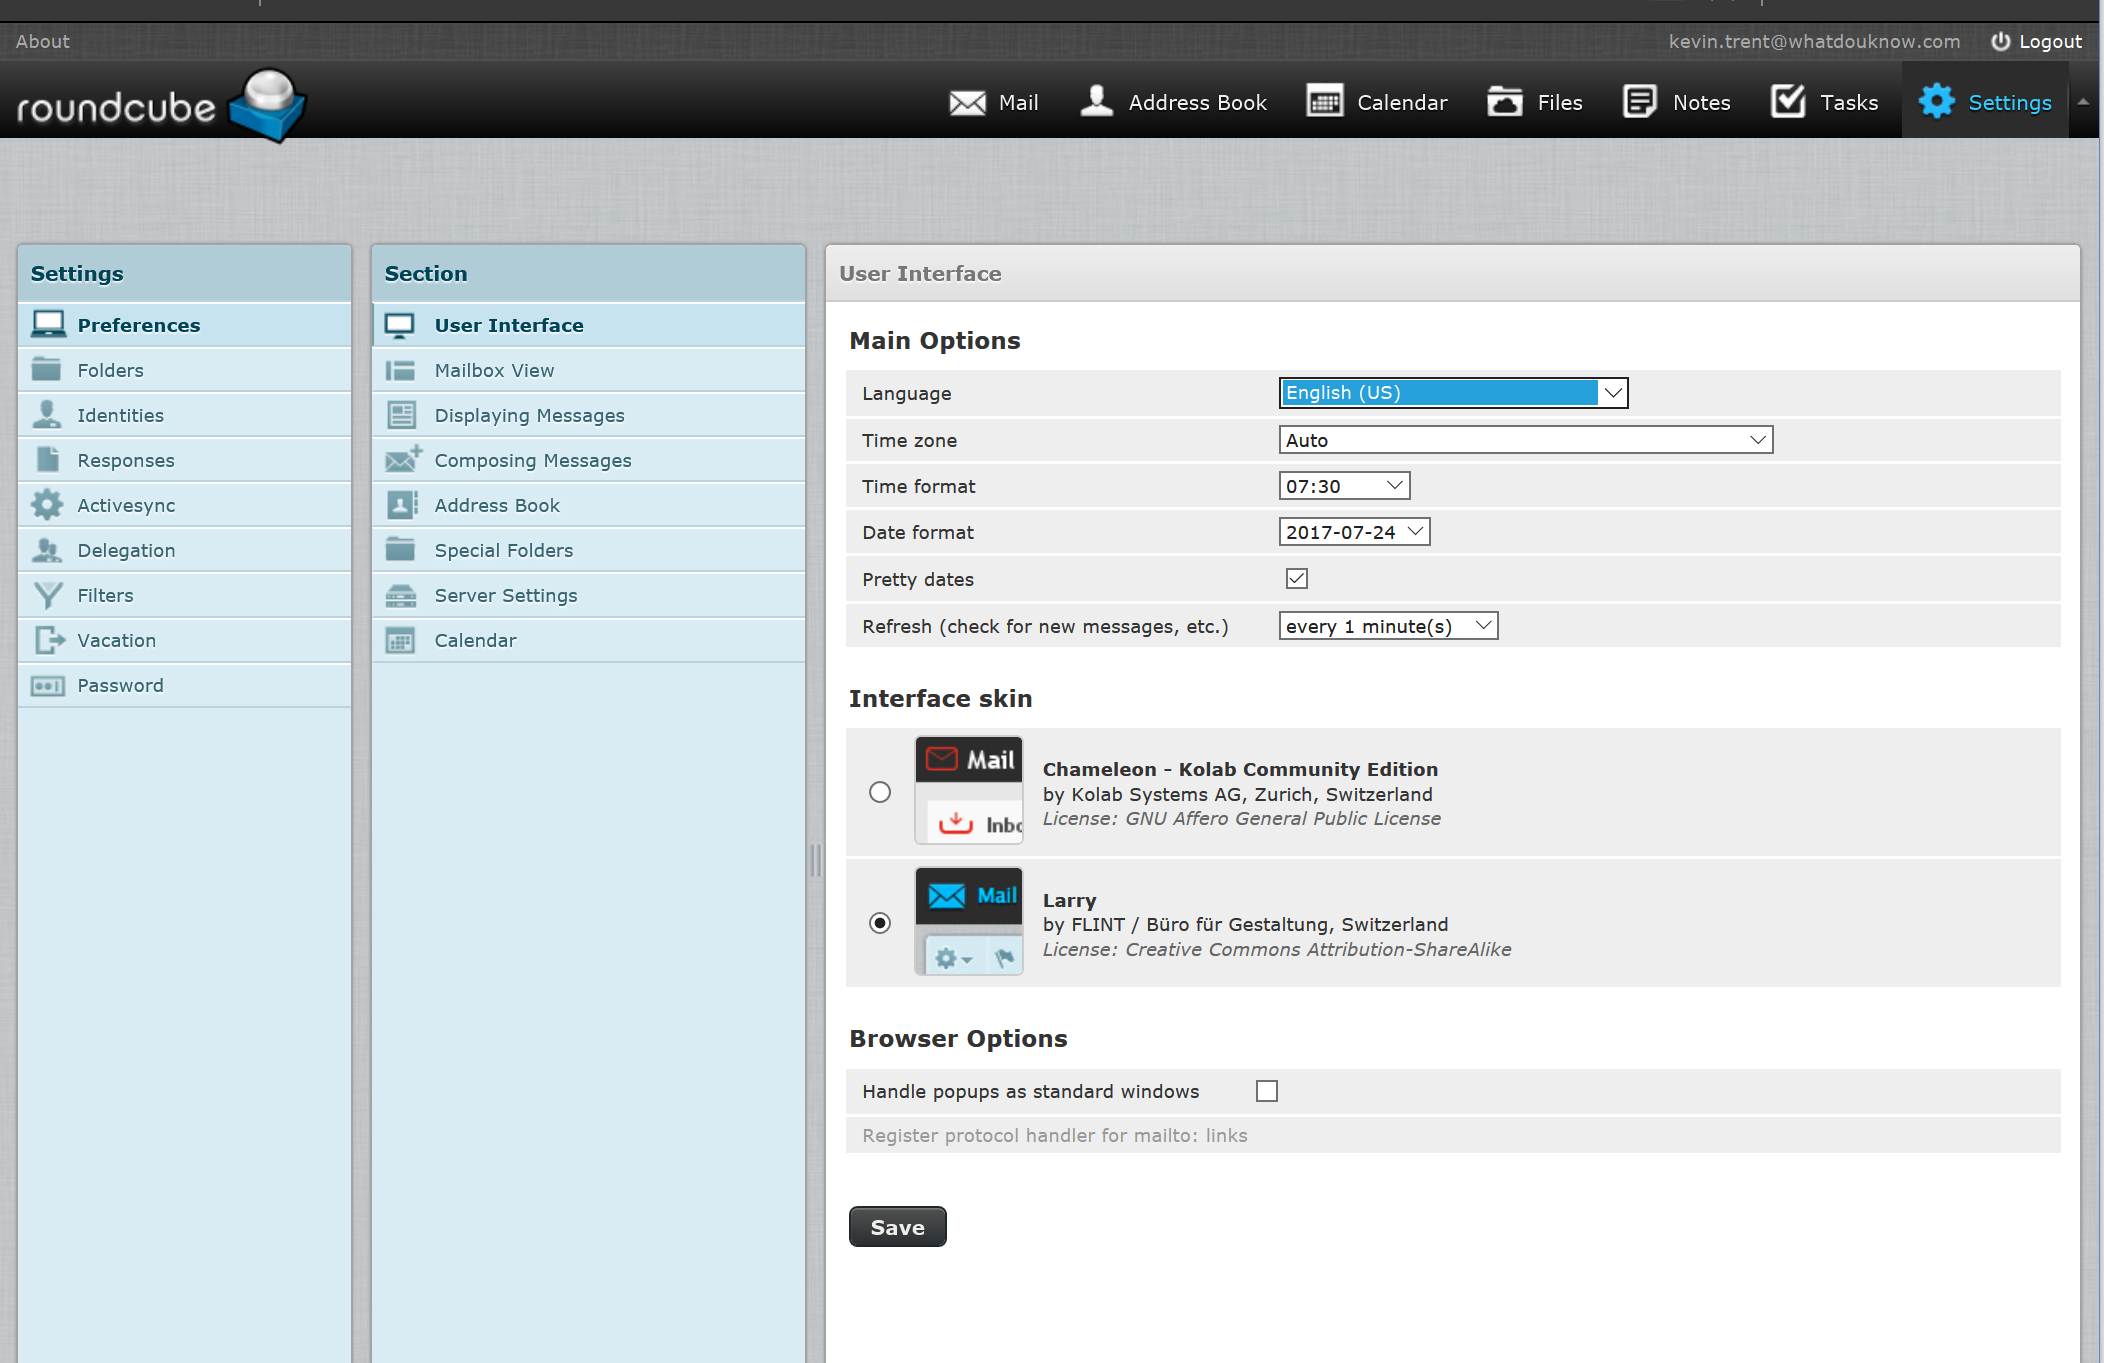The height and width of the screenshot is (1363, 2104).
Task: Switch to the Mailbox View section
Action: point(494,370)
